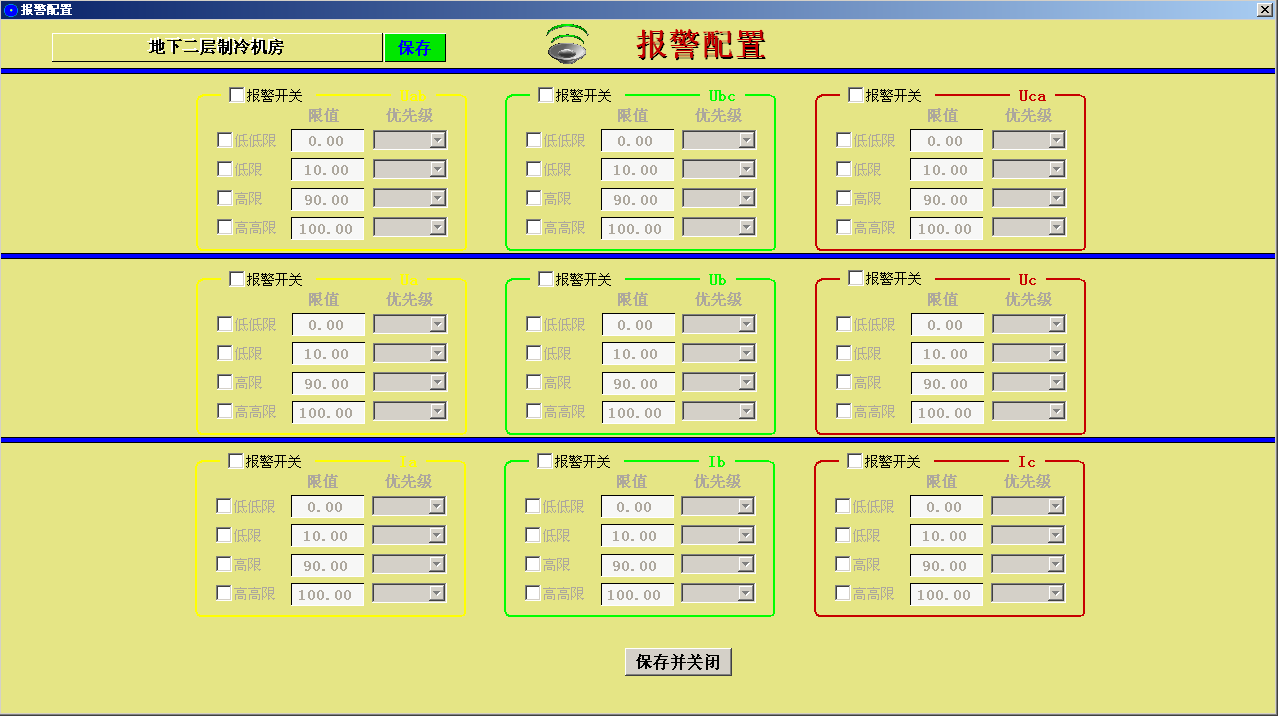Check the 低低限 checkbox in Ubc group
The image size is (1278, 716).
tap(534, 140)
